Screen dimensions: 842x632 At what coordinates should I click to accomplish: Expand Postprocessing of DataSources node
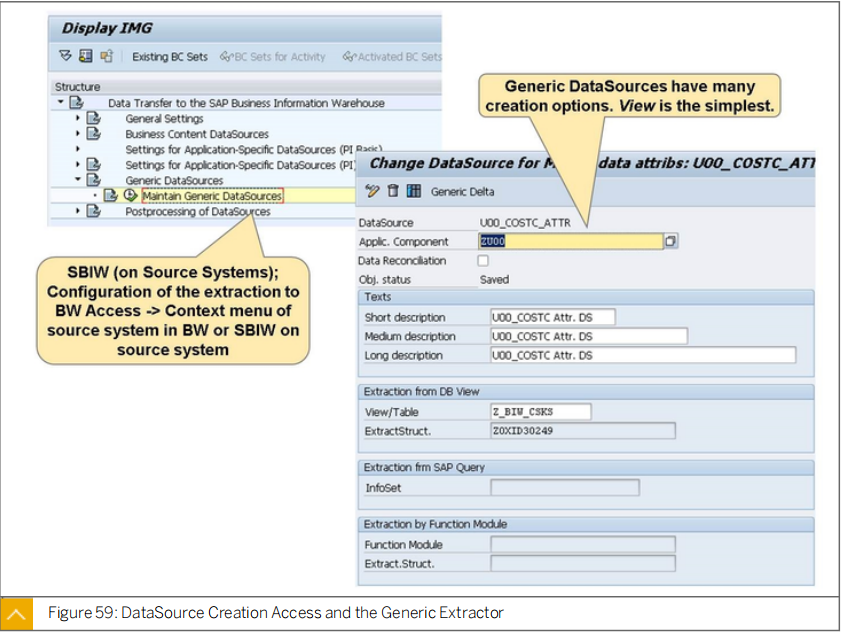pyautogui.click(x=78, y=211)
